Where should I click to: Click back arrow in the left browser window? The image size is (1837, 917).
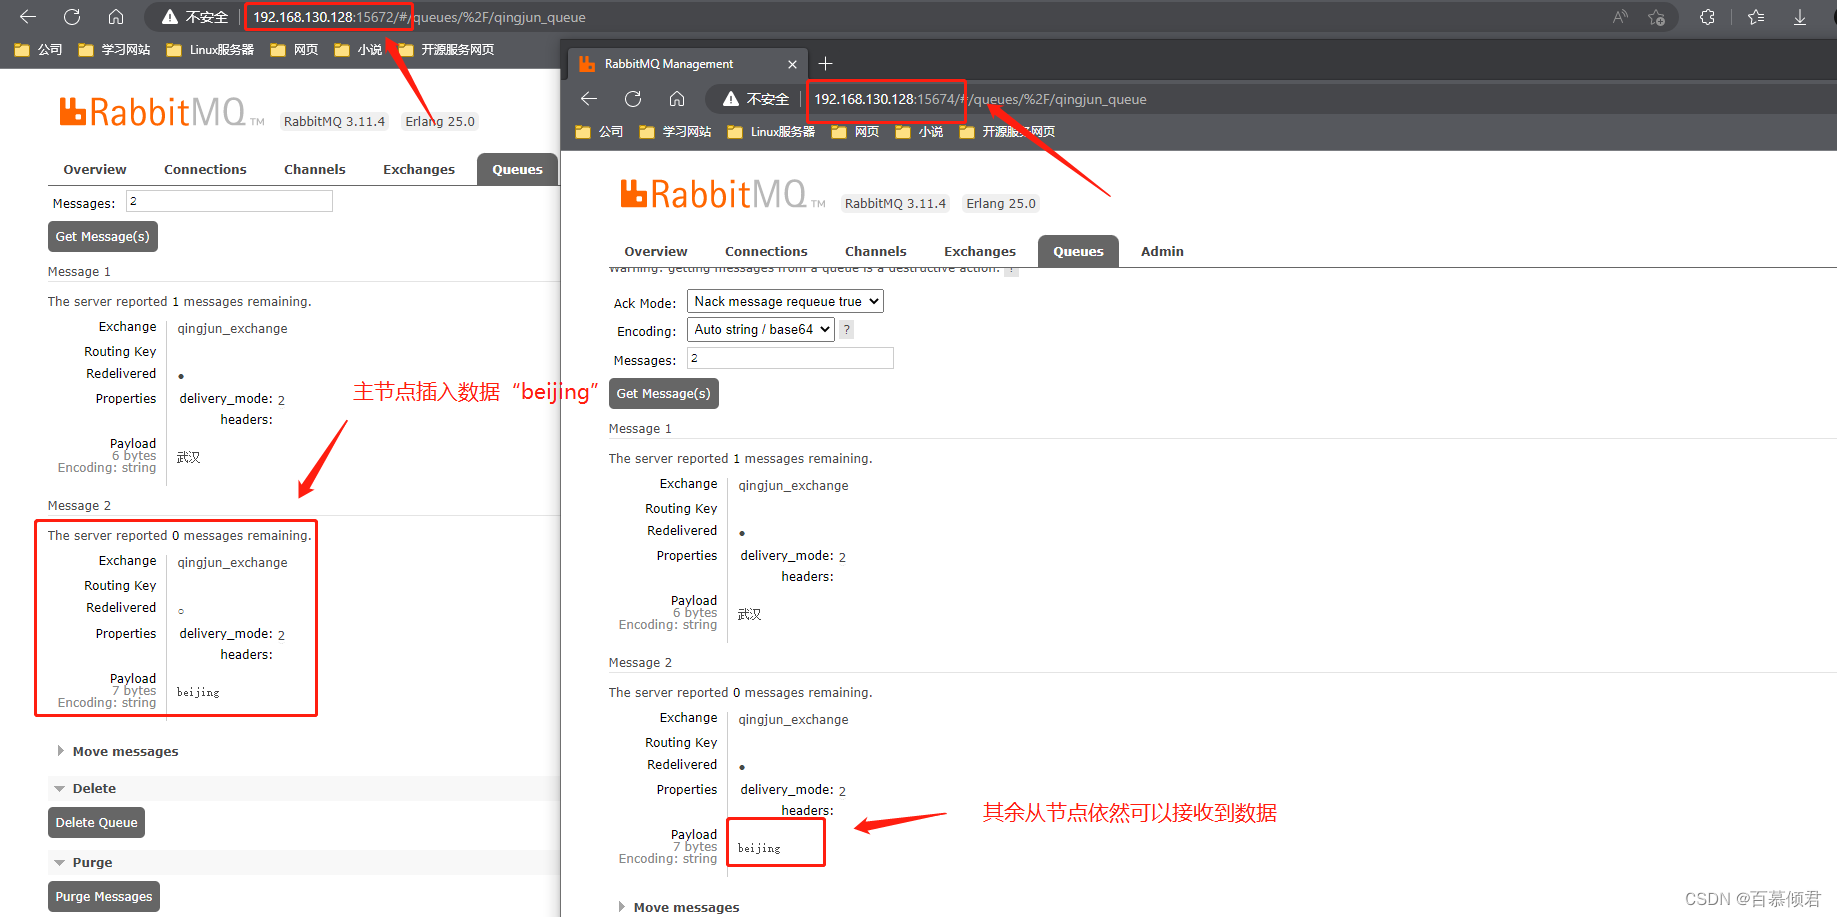[28, 17]
